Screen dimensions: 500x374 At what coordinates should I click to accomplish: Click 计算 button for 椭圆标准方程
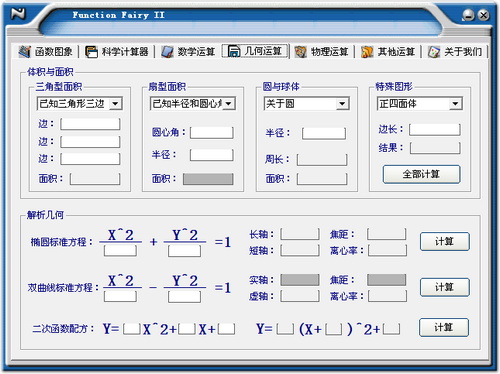(x=445, y=241)
